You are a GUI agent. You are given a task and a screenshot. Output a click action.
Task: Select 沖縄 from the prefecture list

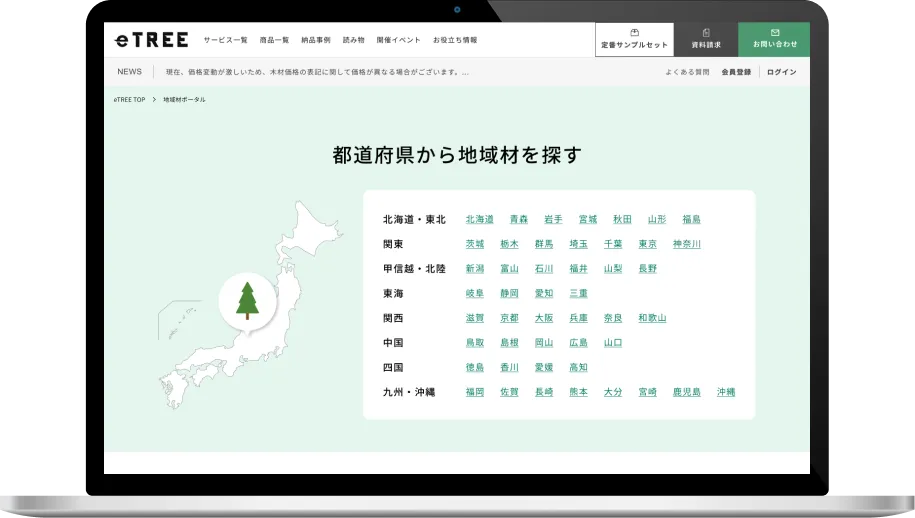725,392
